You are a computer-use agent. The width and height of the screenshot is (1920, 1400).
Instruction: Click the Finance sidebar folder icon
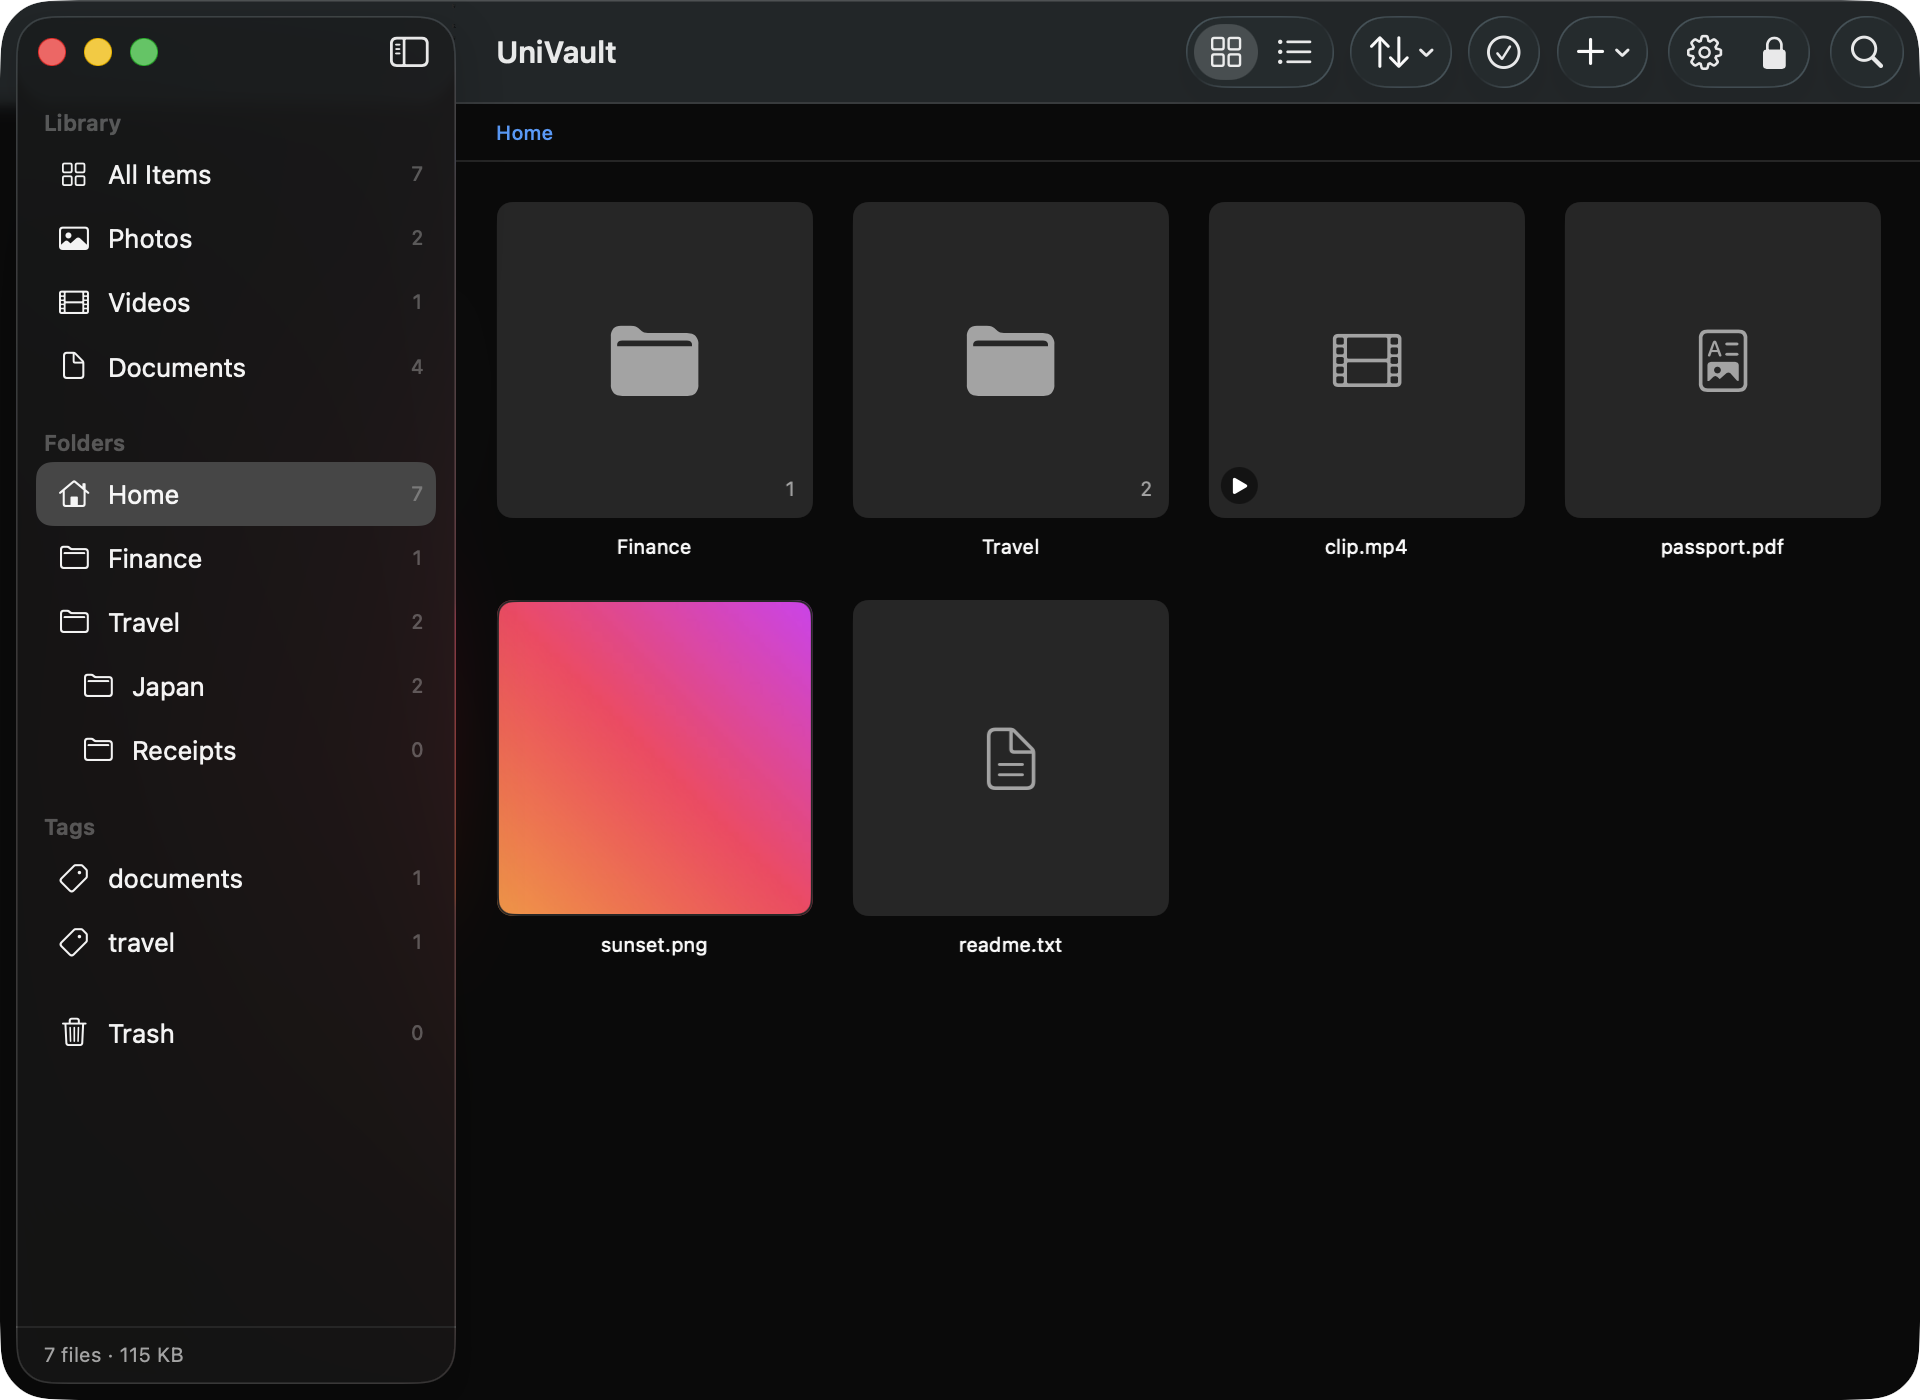point(74,557)
